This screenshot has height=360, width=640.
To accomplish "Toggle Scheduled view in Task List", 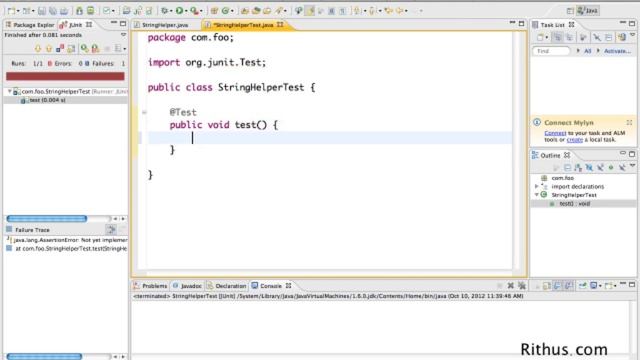I will pyautogui.click(x=569, y=37).
